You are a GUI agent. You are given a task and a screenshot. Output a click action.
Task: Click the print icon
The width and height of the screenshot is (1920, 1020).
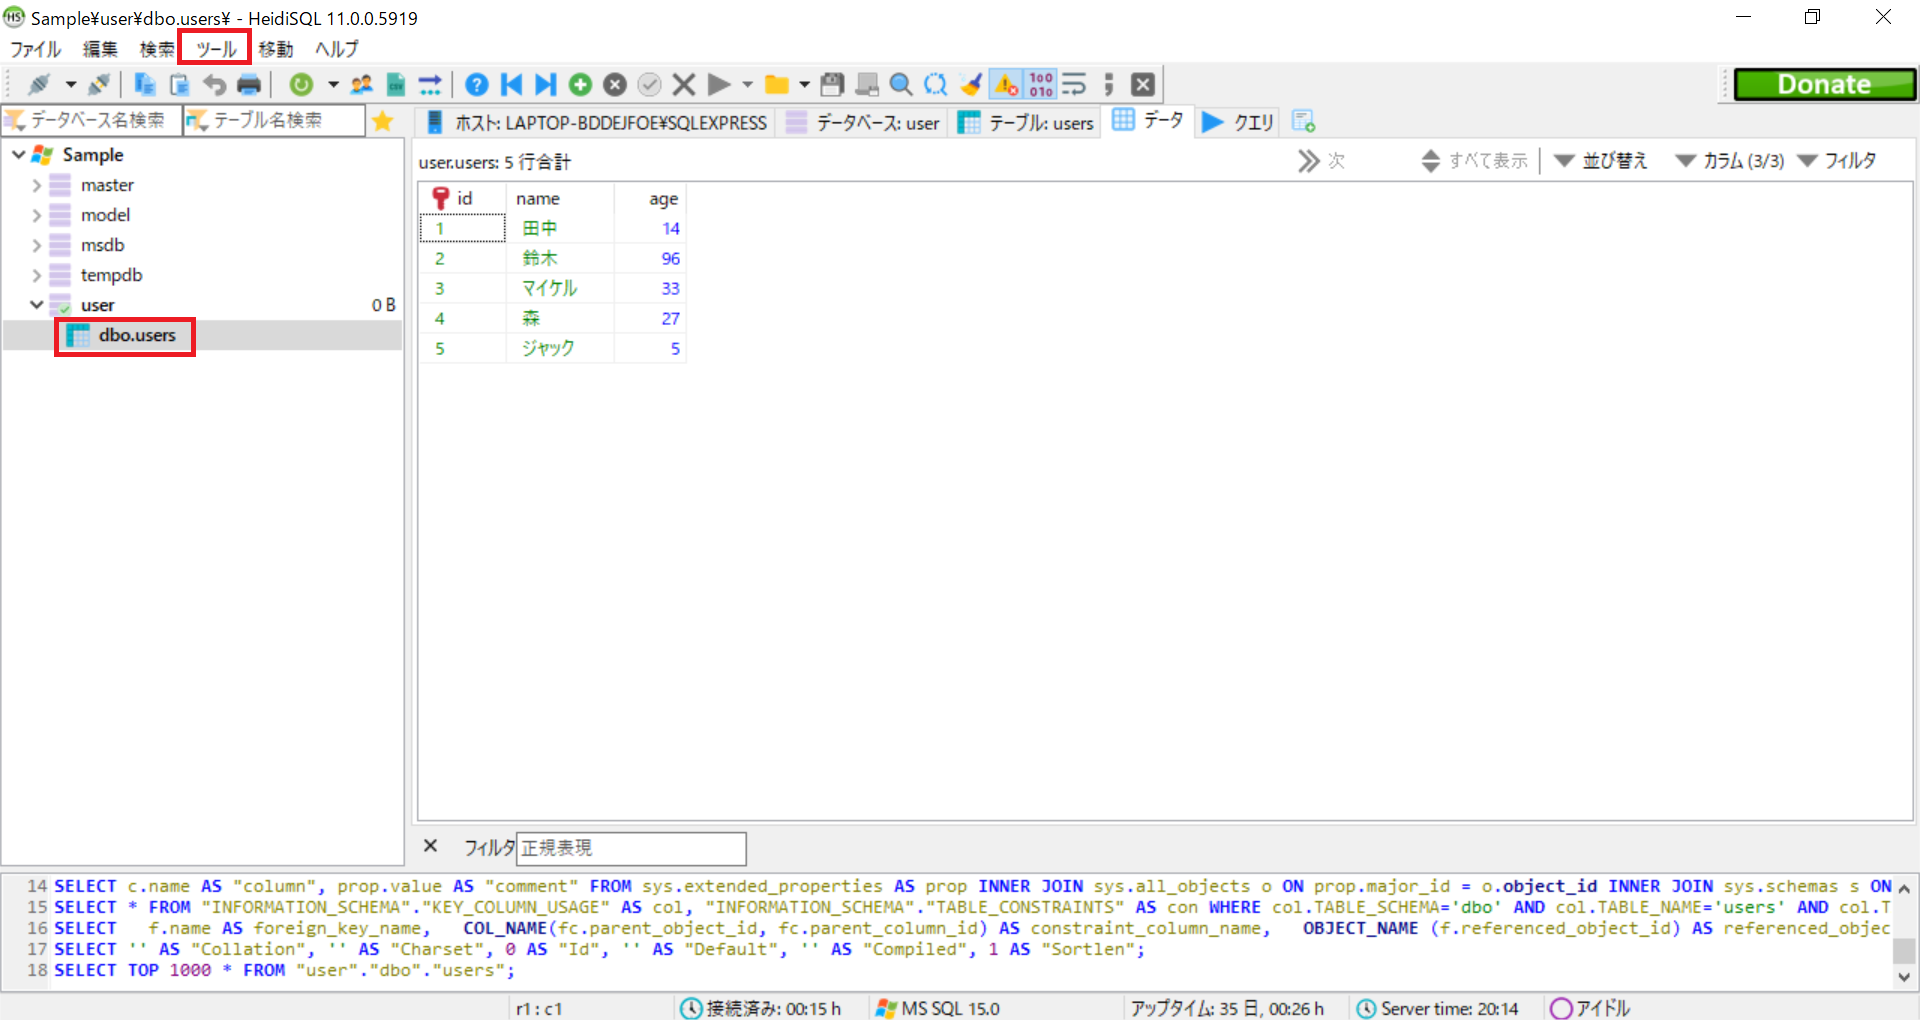[249, 85]
